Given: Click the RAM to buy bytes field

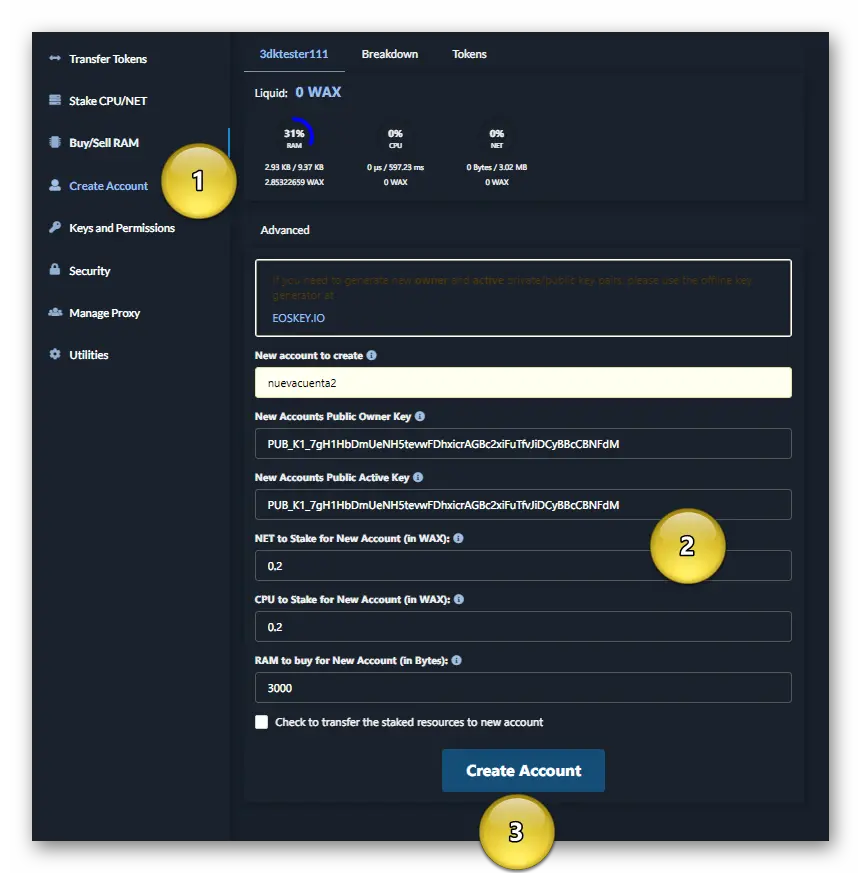Looking at the screenshot, I should pos(524,688).
